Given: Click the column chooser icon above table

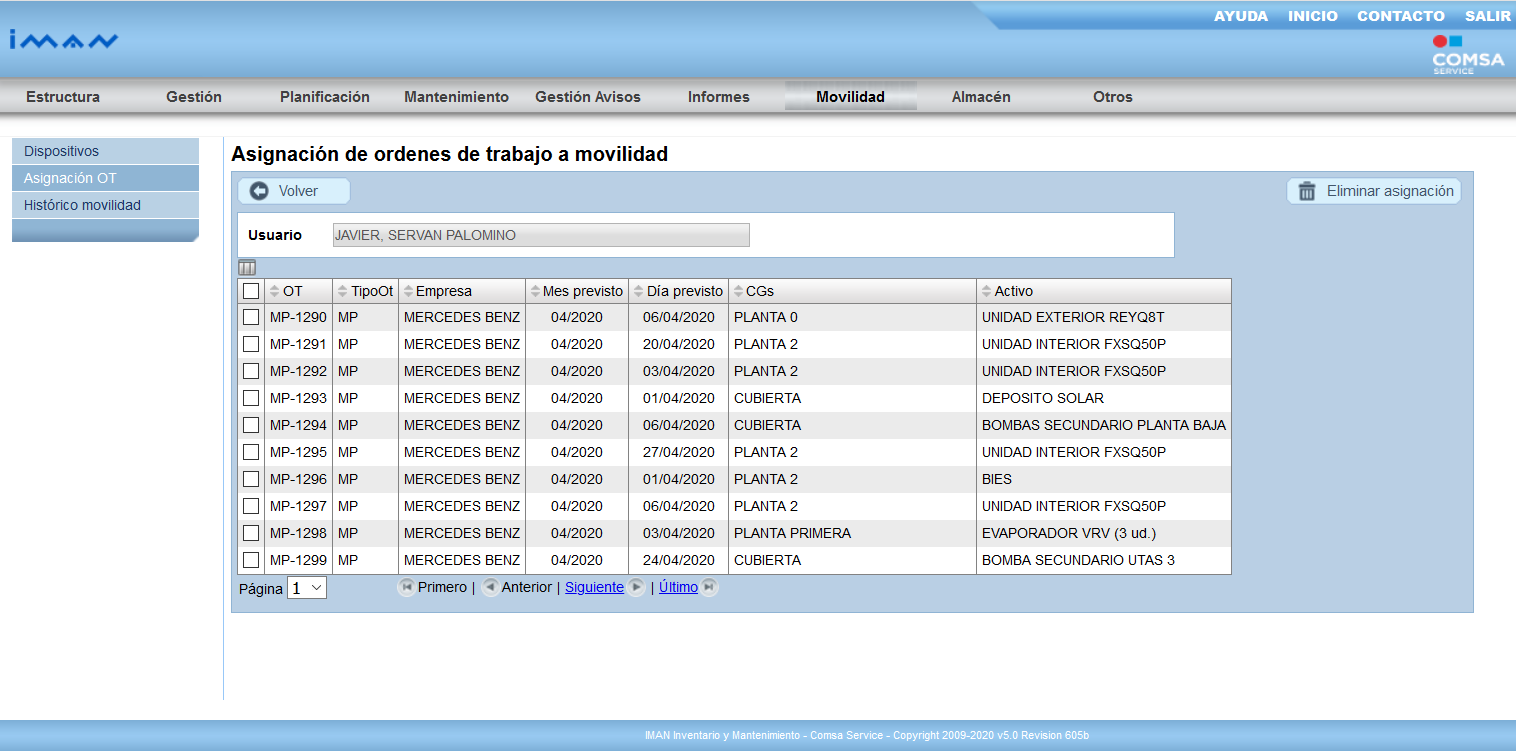Looking at the screenshot, I should [247, 267].
